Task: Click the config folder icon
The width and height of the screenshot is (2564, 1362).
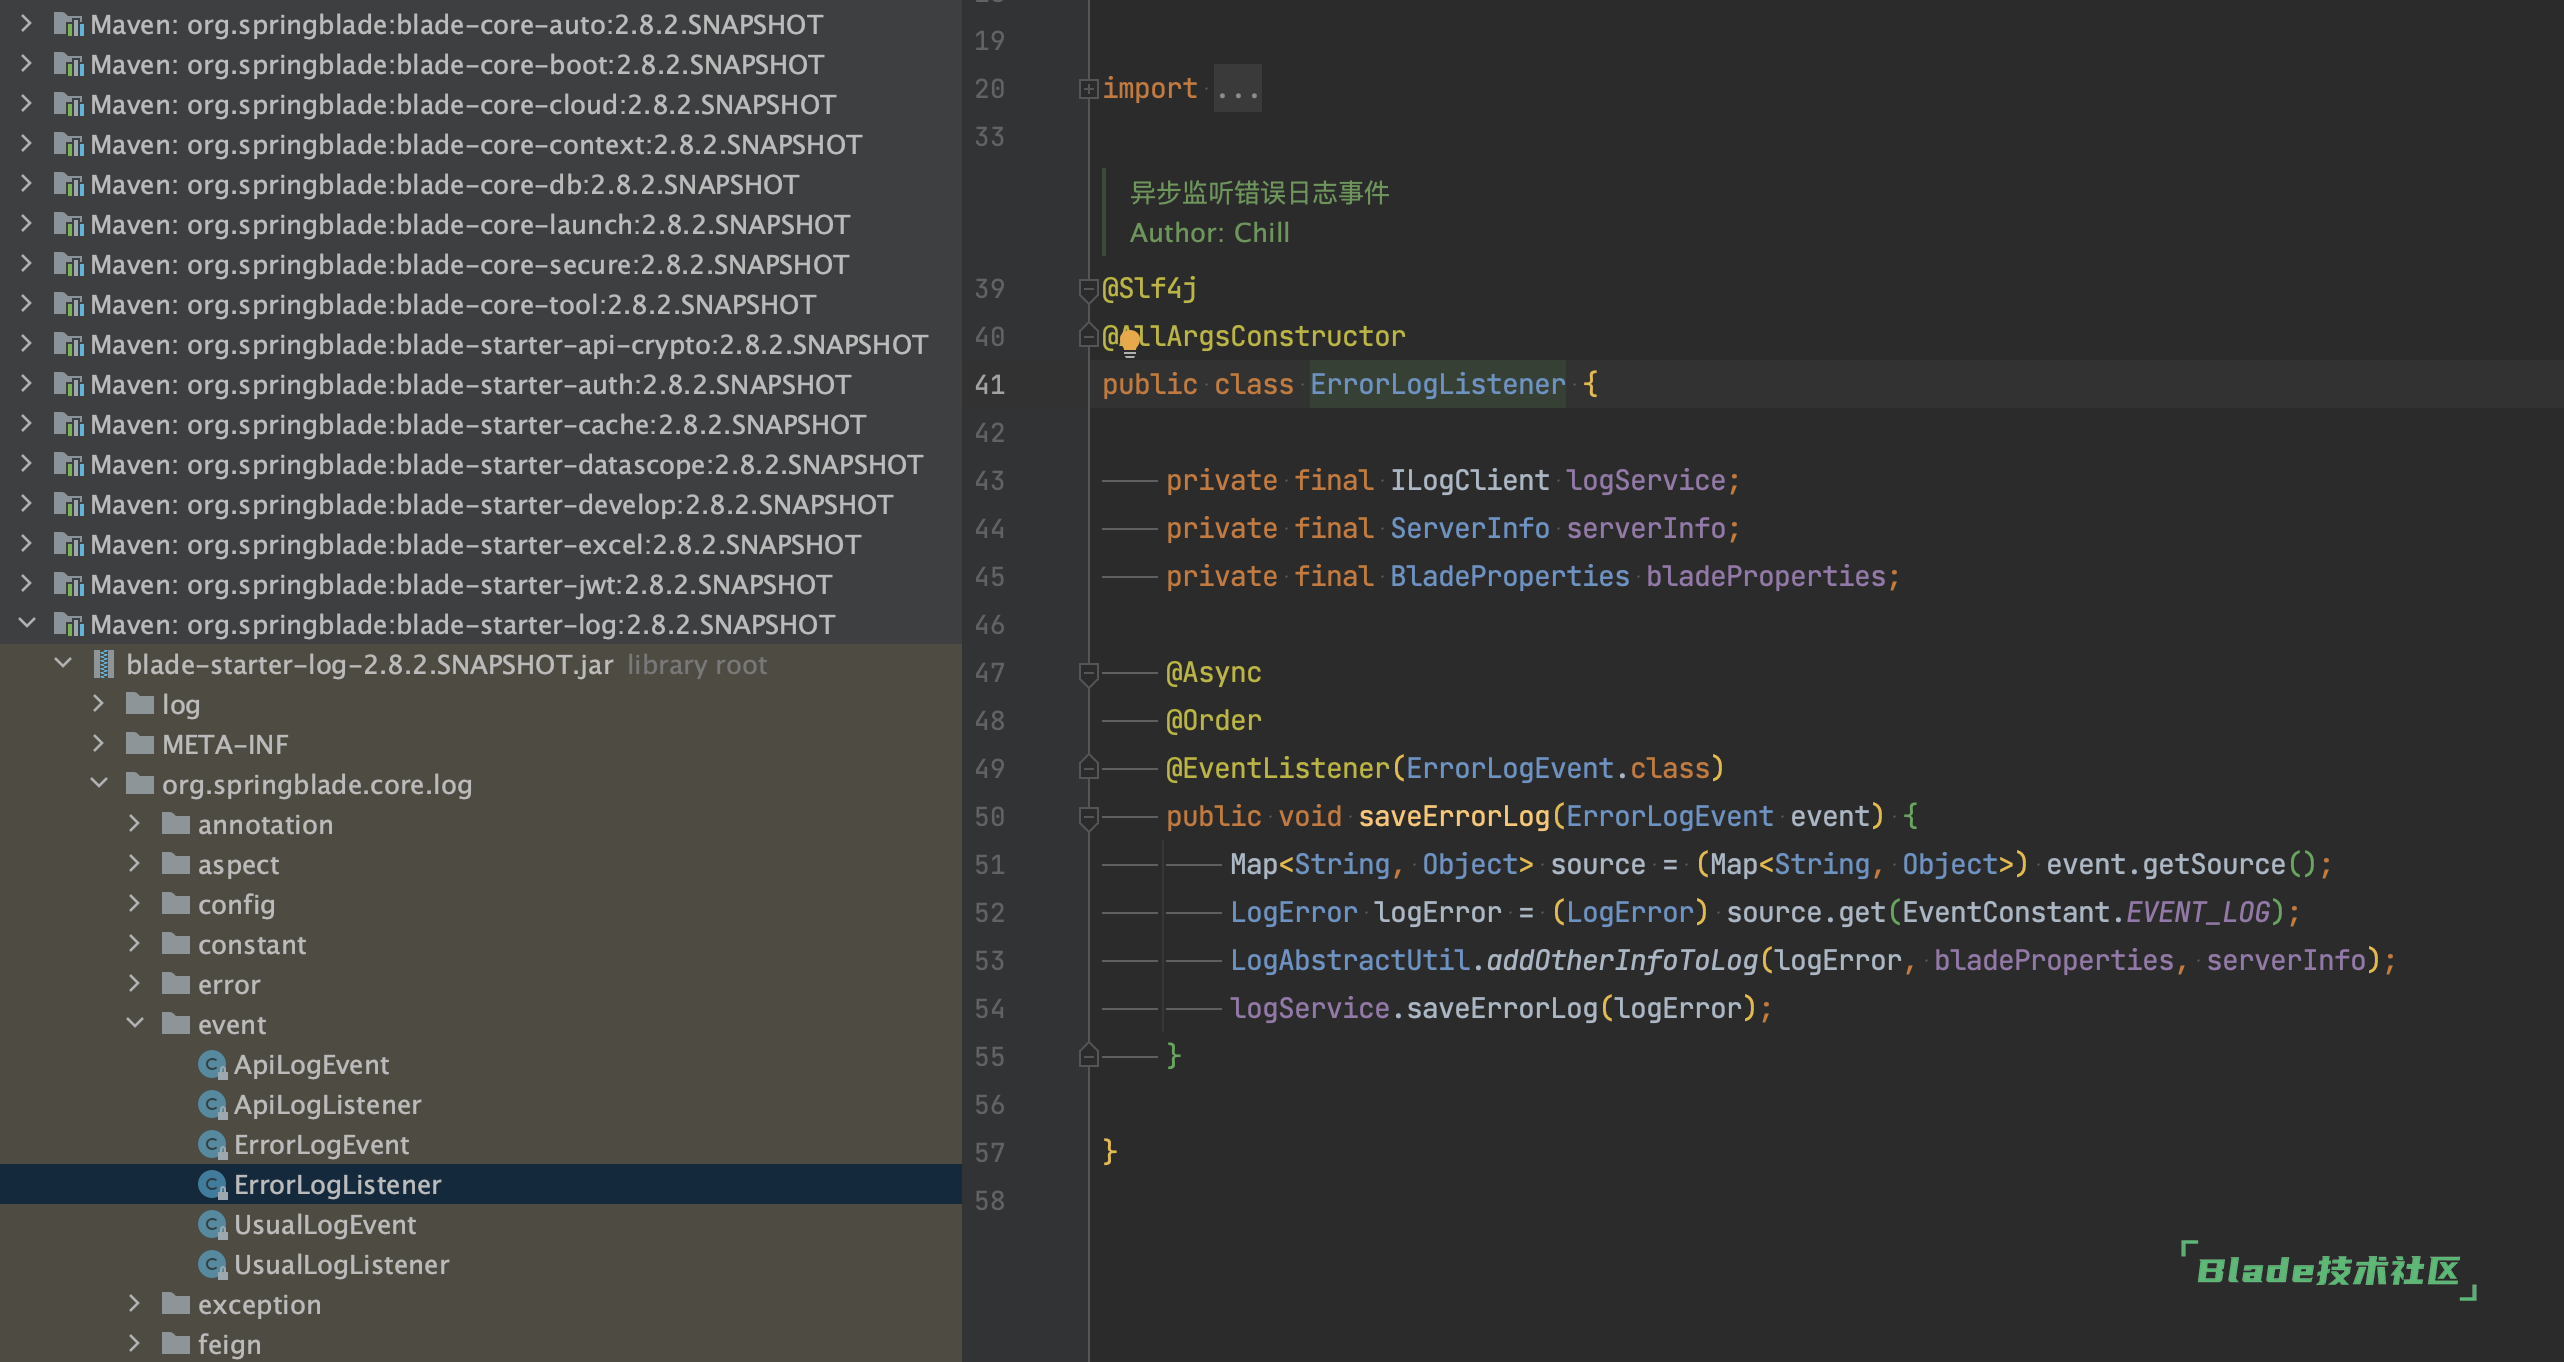Action: click(x=176, y=904)
